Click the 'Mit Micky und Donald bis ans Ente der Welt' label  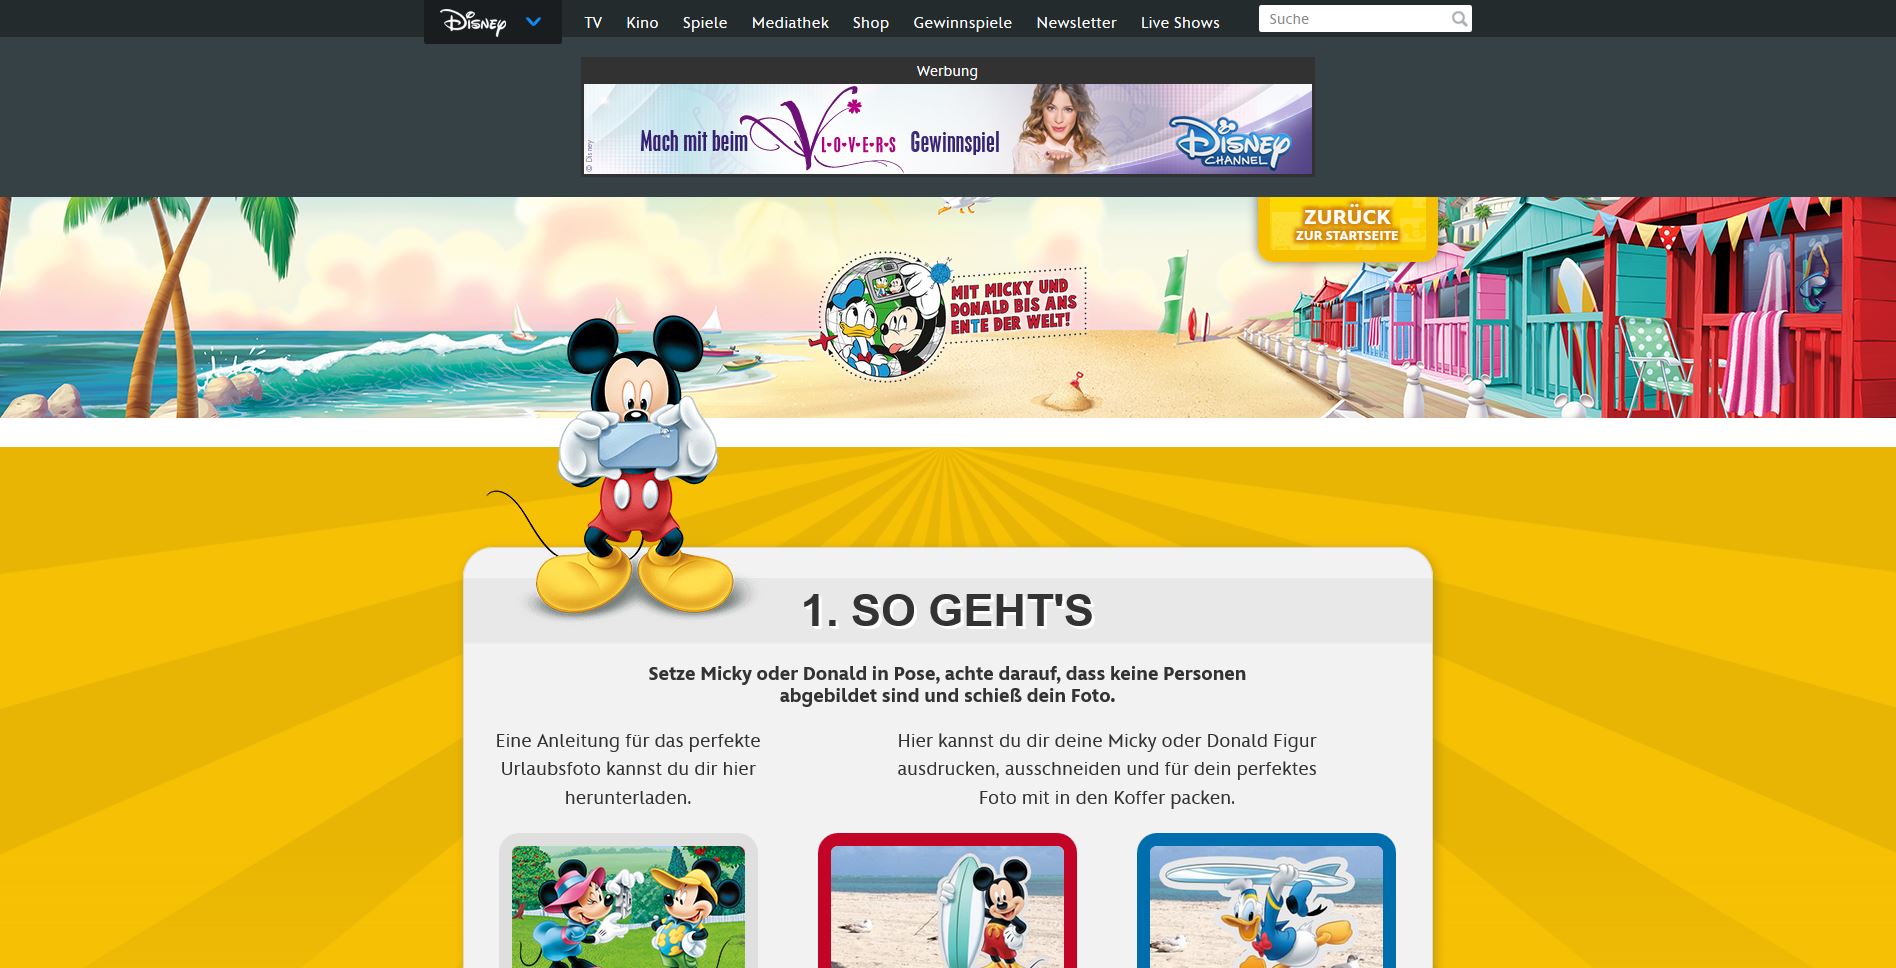(1014, 305)
